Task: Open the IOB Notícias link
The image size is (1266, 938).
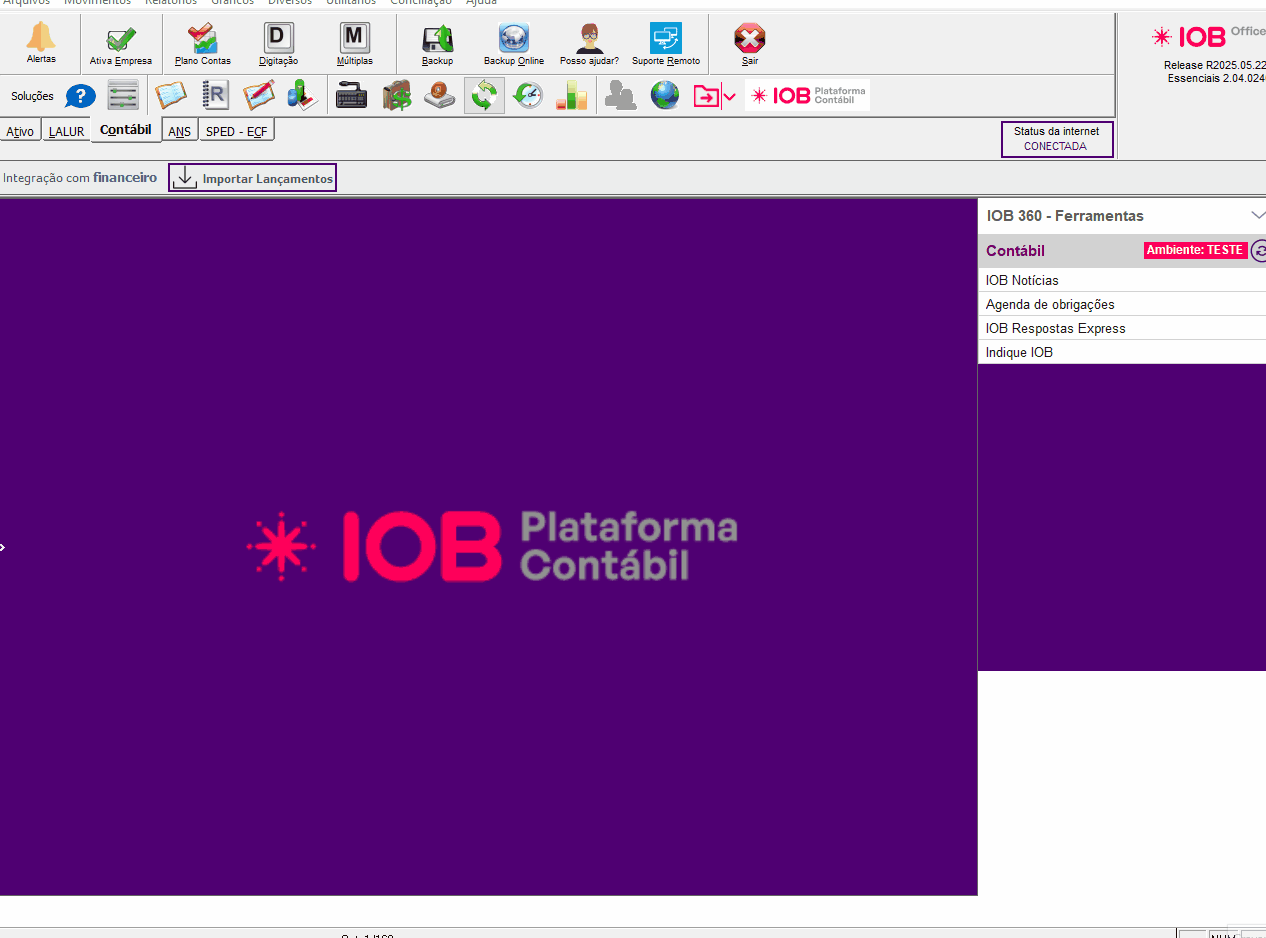Action: pyautogui.click(x=1022, y=281)
